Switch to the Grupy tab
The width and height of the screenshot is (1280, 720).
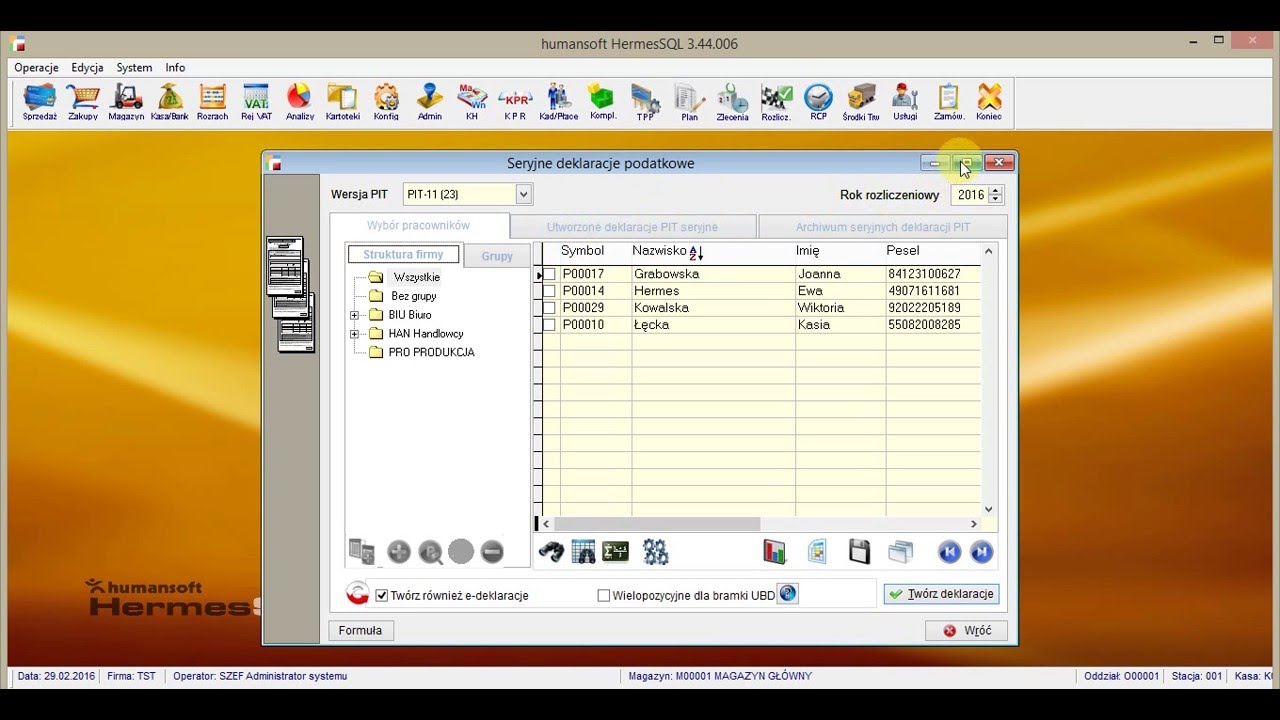point(497,256)
